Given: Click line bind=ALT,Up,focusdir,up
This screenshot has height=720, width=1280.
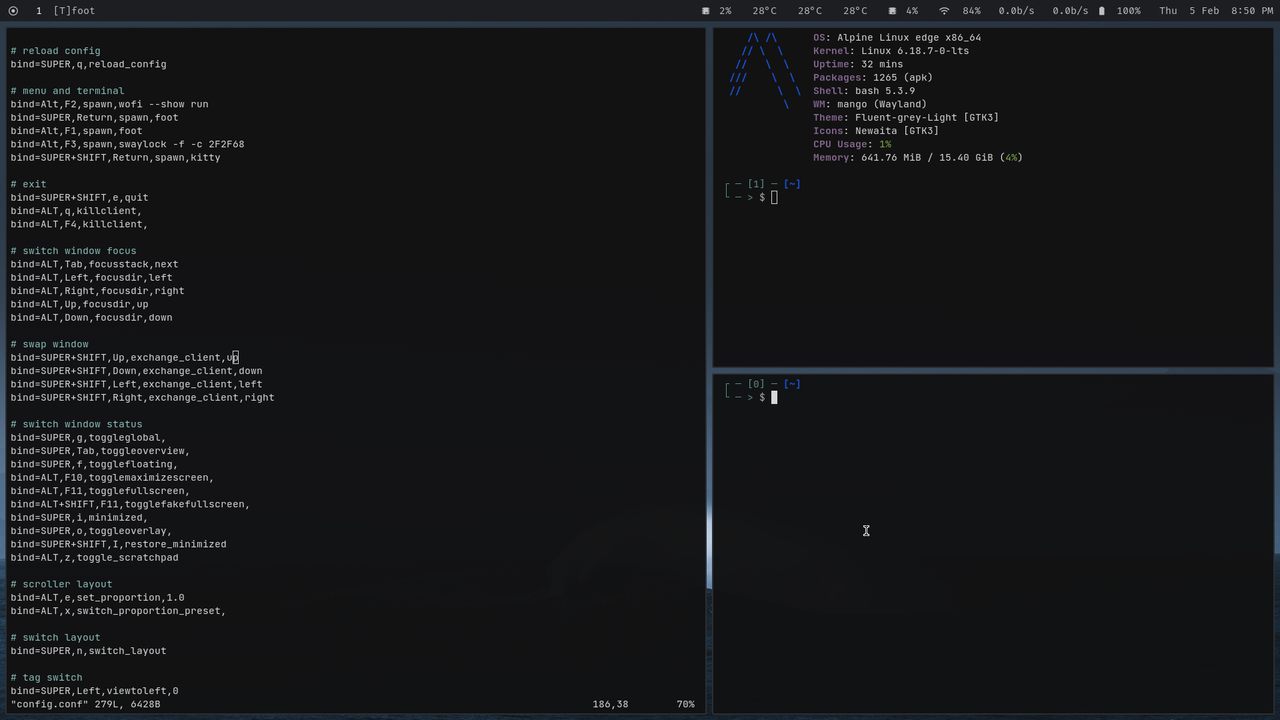Looking at the screenshot, I should click(x=80, y=304).
